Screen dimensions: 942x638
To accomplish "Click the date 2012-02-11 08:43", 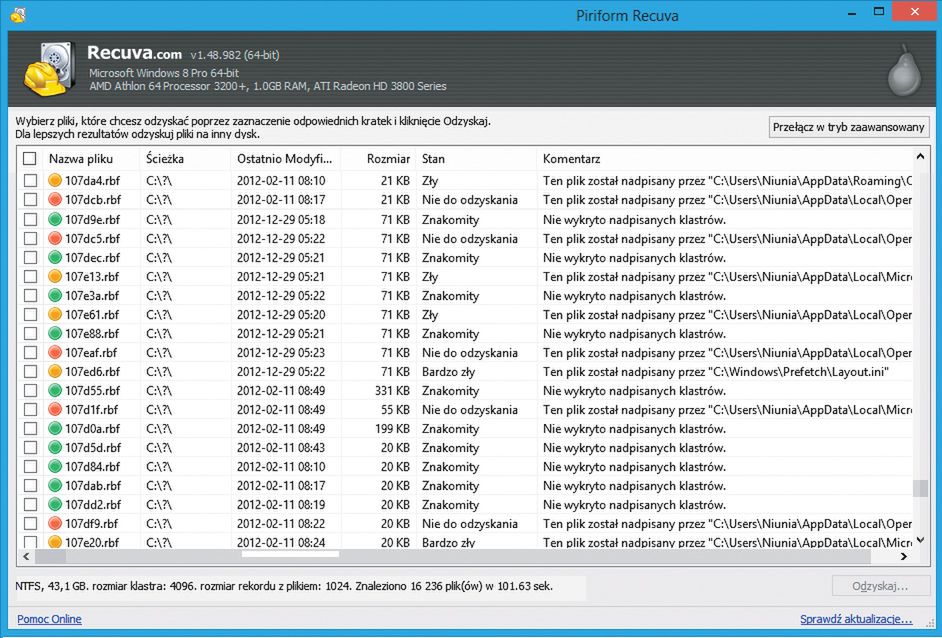I will pos(281,448).
